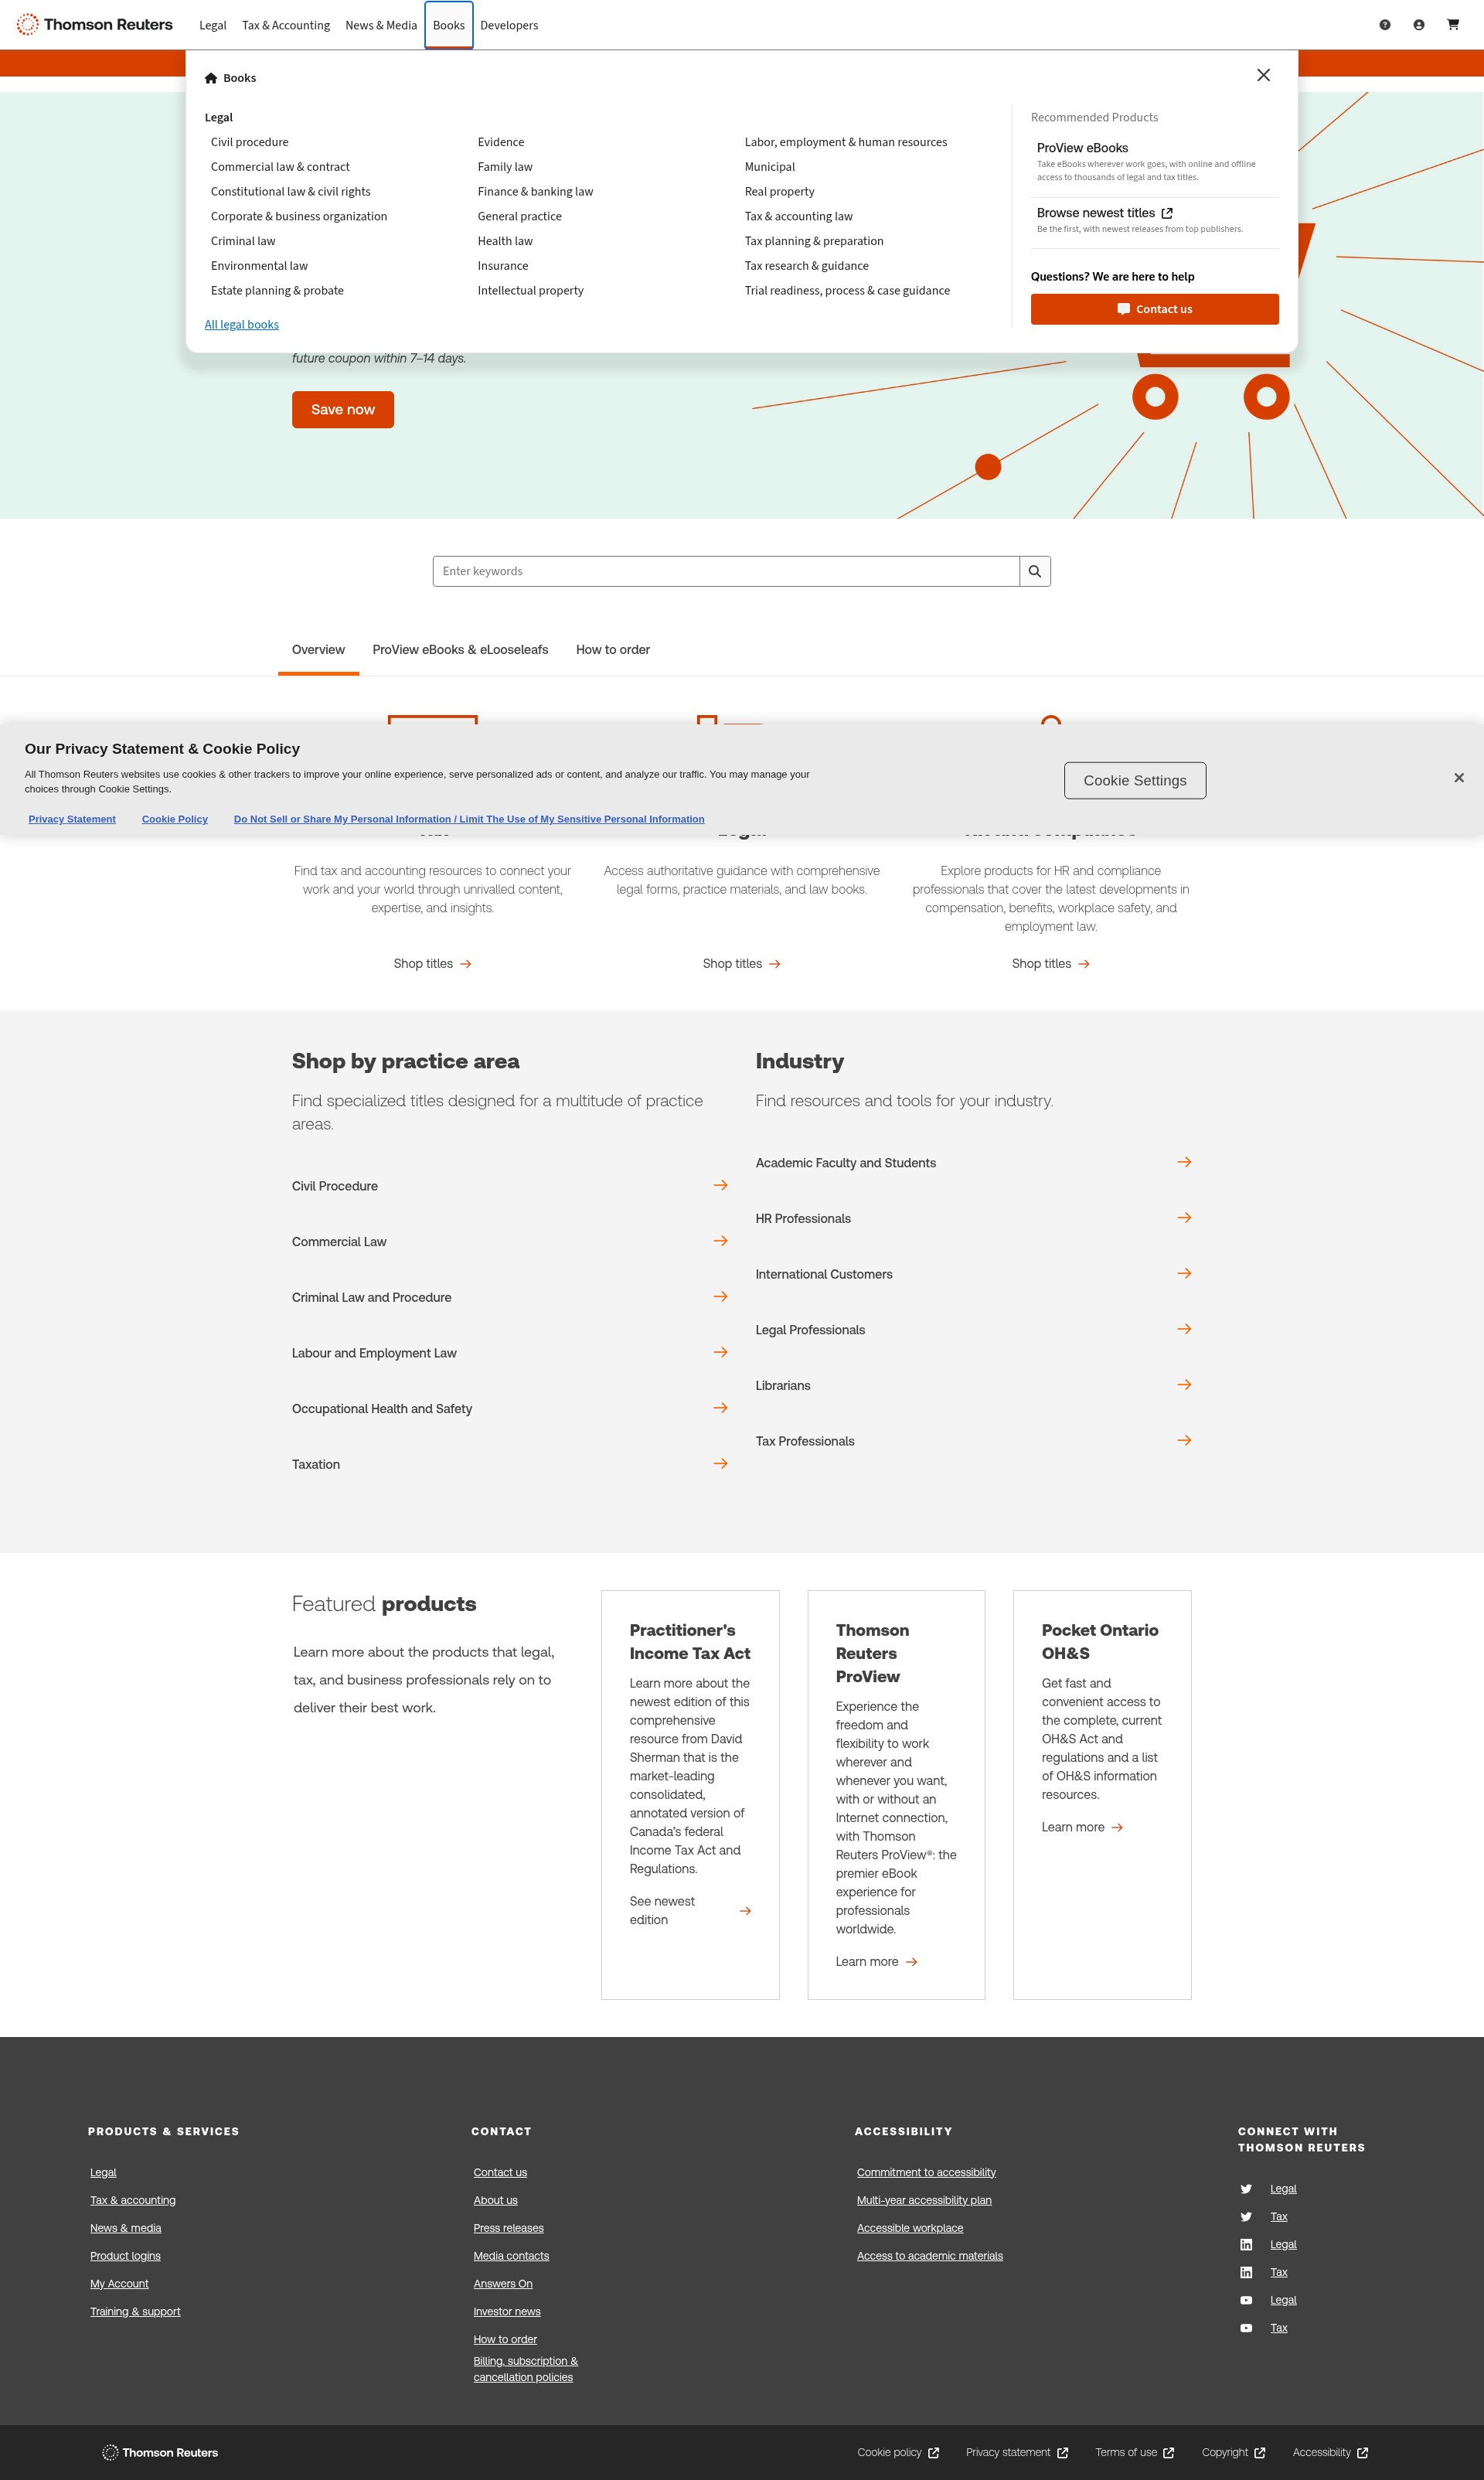The width and height of the screenshot is (1484, 2480).
Task: Click arrow next to Tax Professionals
Action: 1184,1440
